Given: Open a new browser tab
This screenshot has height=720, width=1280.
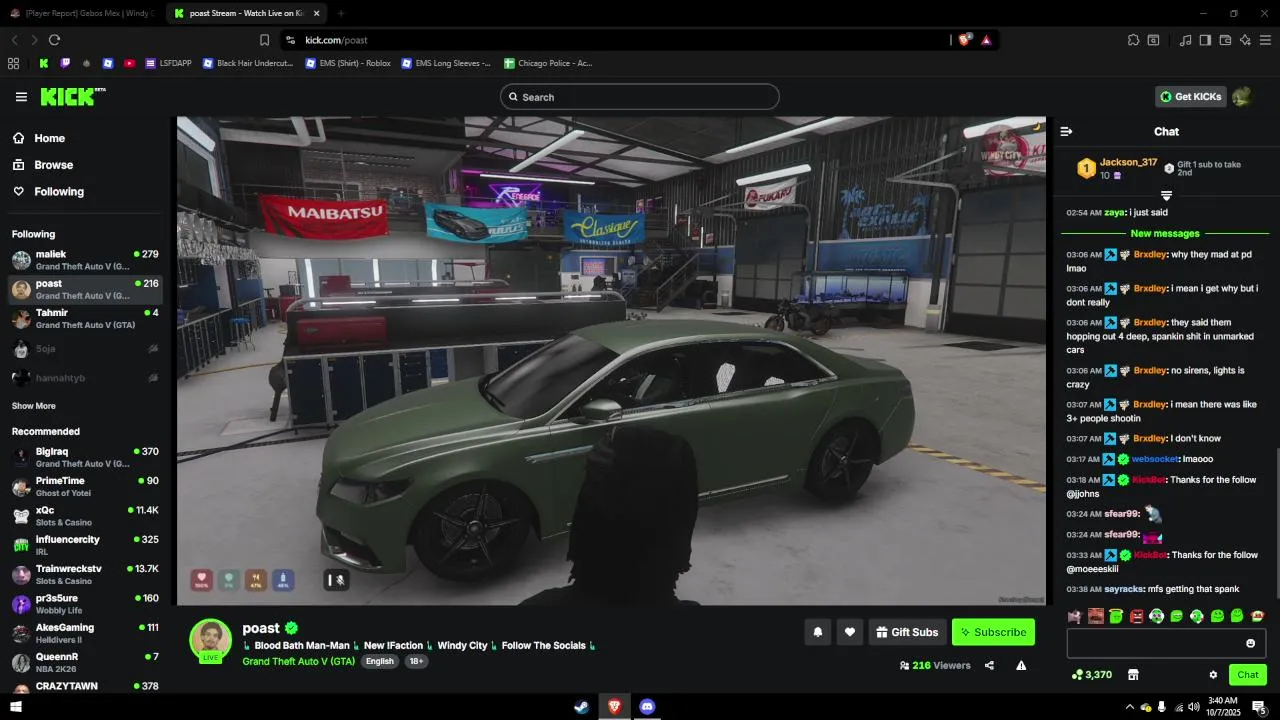Looking at the screenshot, I should point(340,13).
